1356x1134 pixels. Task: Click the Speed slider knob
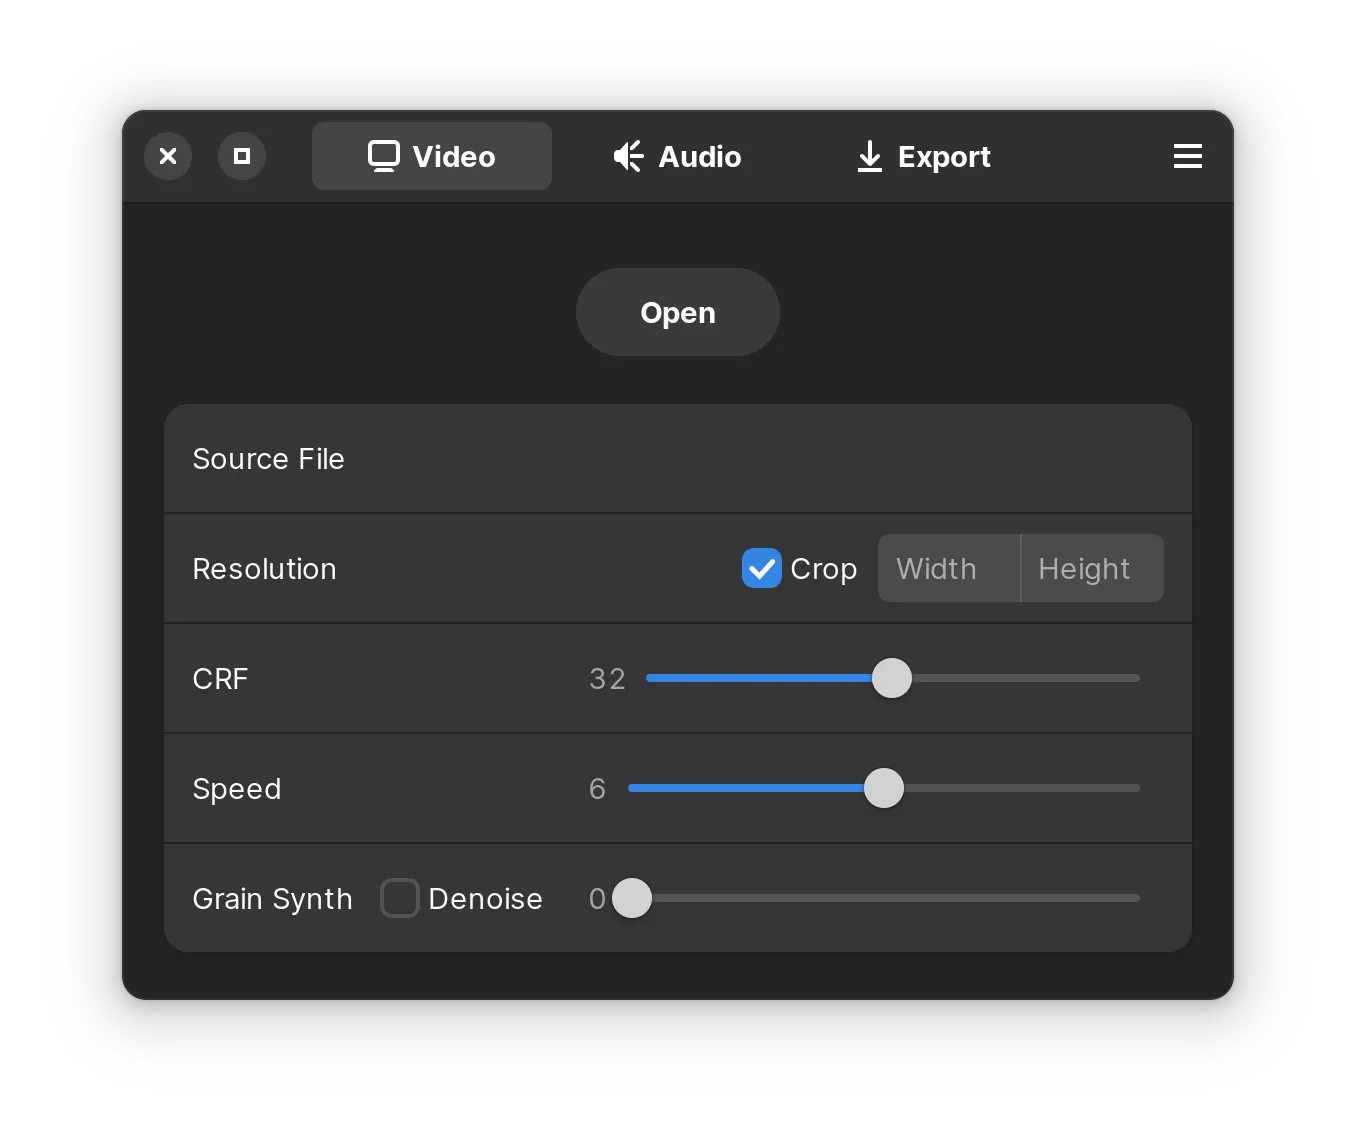tap(884, 788)
